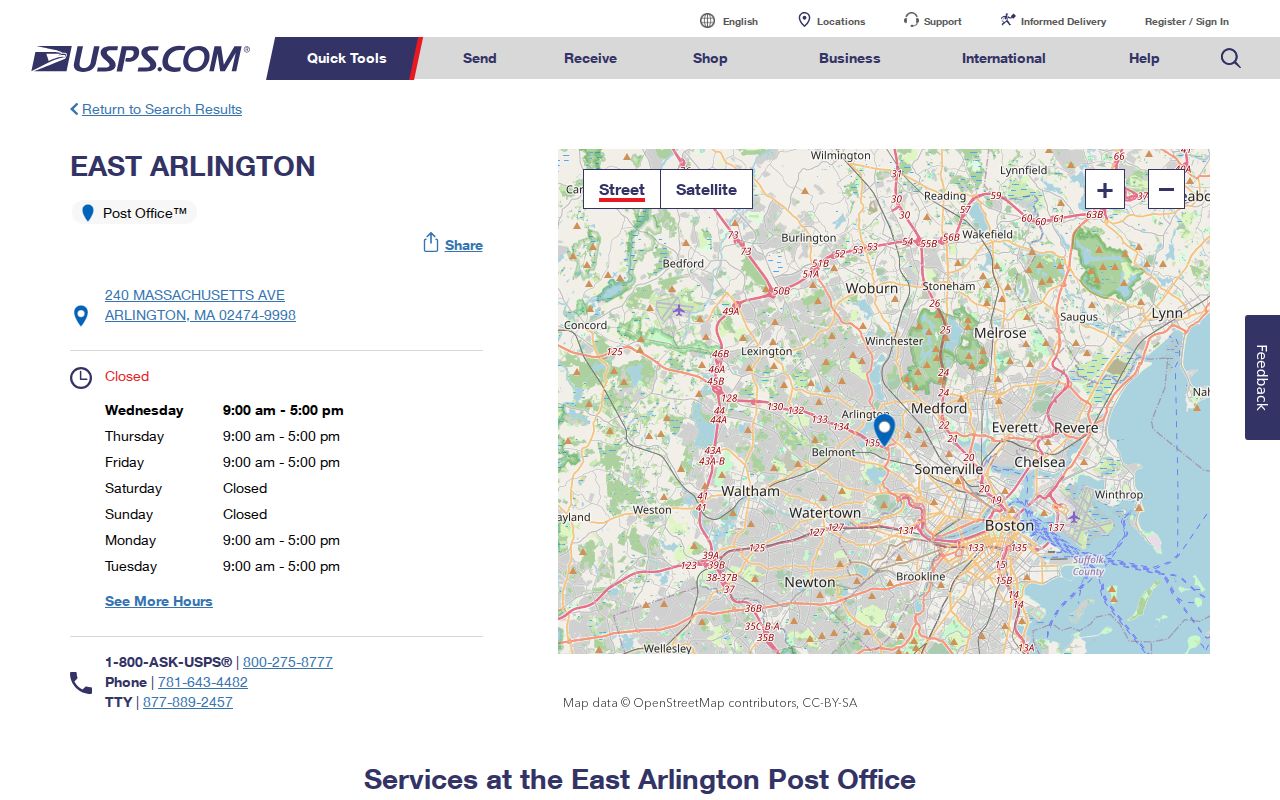Click the USPS.COM eagle logo
The width and height of the screenshot is (1280, 800).
click(140, 59)
